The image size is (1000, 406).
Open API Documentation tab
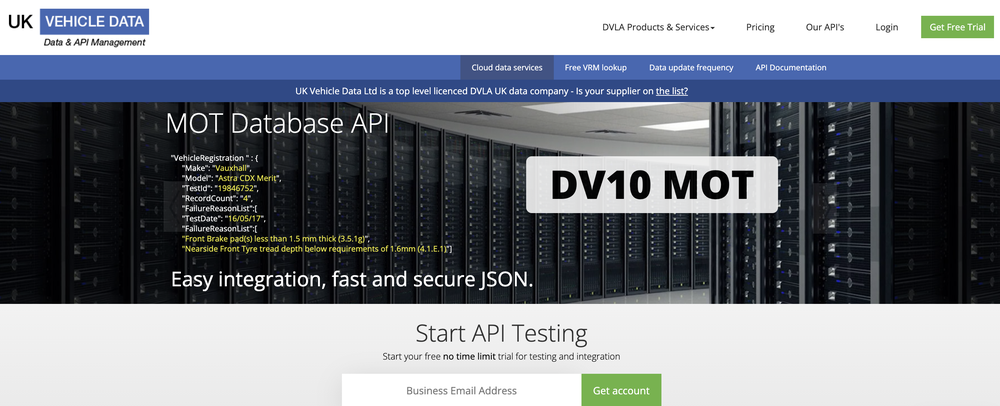(791, 68)
